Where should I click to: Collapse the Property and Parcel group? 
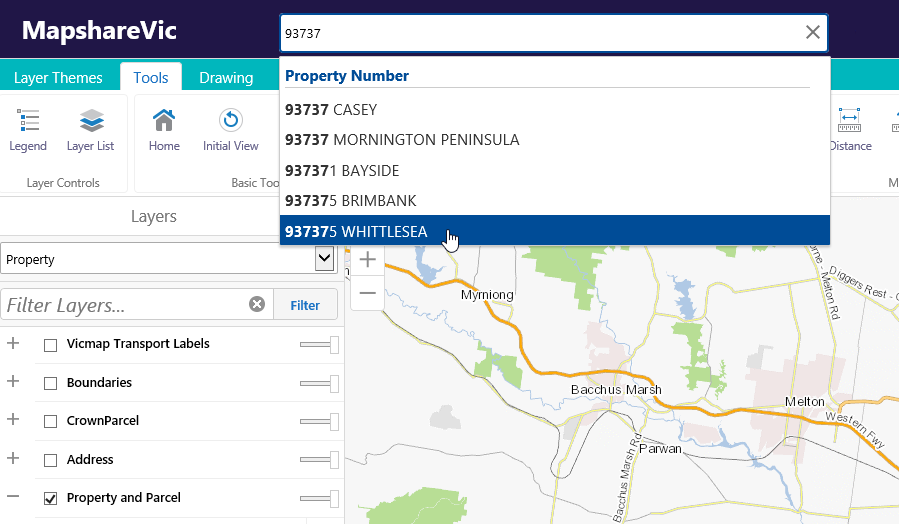point(13,496)
